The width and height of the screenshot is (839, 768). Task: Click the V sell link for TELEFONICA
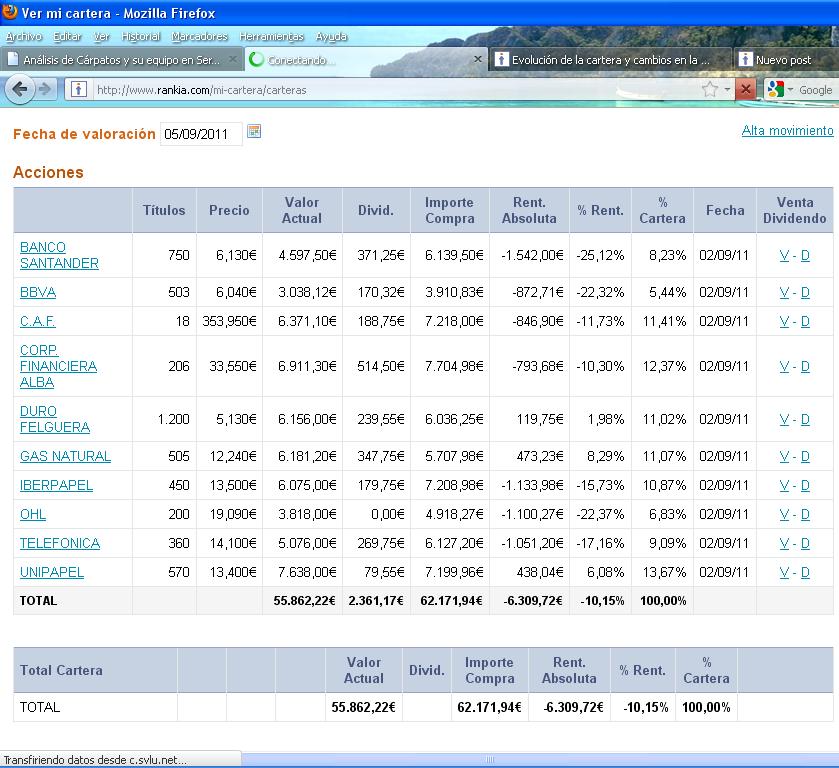784,543
